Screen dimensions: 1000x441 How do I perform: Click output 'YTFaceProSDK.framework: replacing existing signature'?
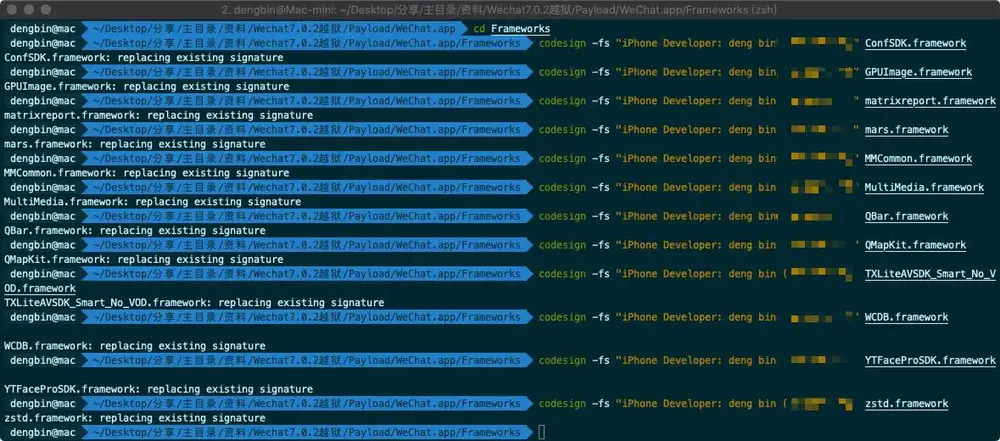tap(158, 389)
